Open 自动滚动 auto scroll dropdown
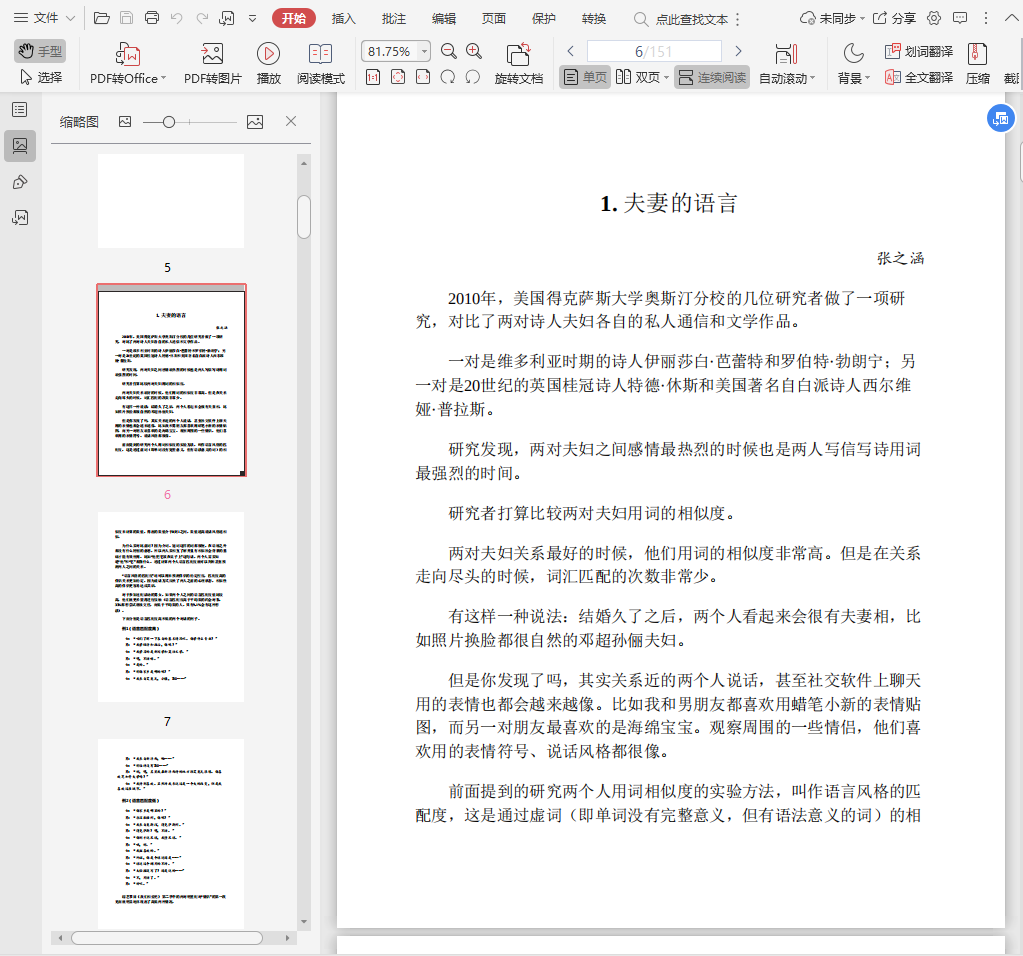The height and width of the screenshot is (956, 1023). click(x=787, y=63)
